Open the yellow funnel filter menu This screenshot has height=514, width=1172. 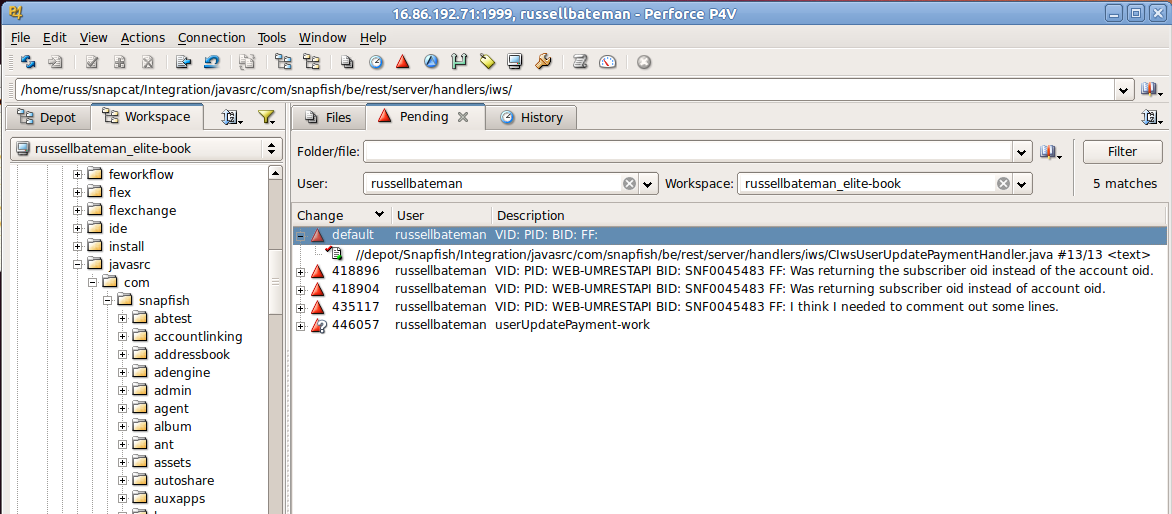point(266,117)
